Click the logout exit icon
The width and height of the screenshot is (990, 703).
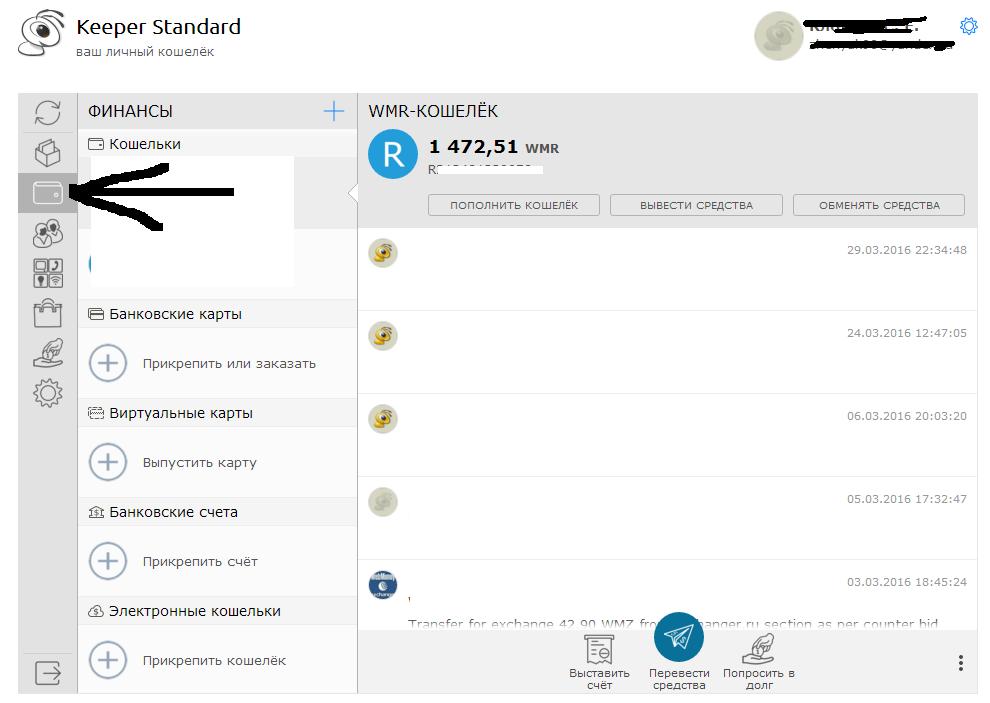click(x=47, y=673)
